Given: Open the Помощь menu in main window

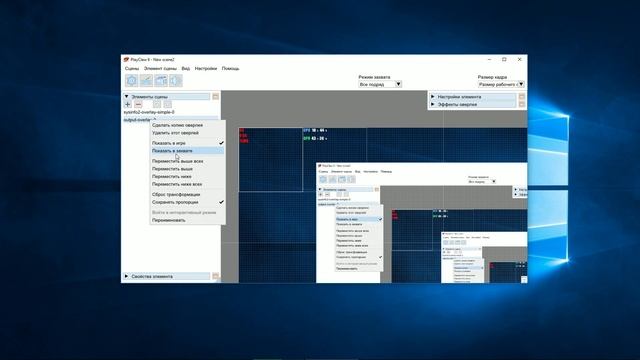Looking at the screenshot, I should pos(231,69).
